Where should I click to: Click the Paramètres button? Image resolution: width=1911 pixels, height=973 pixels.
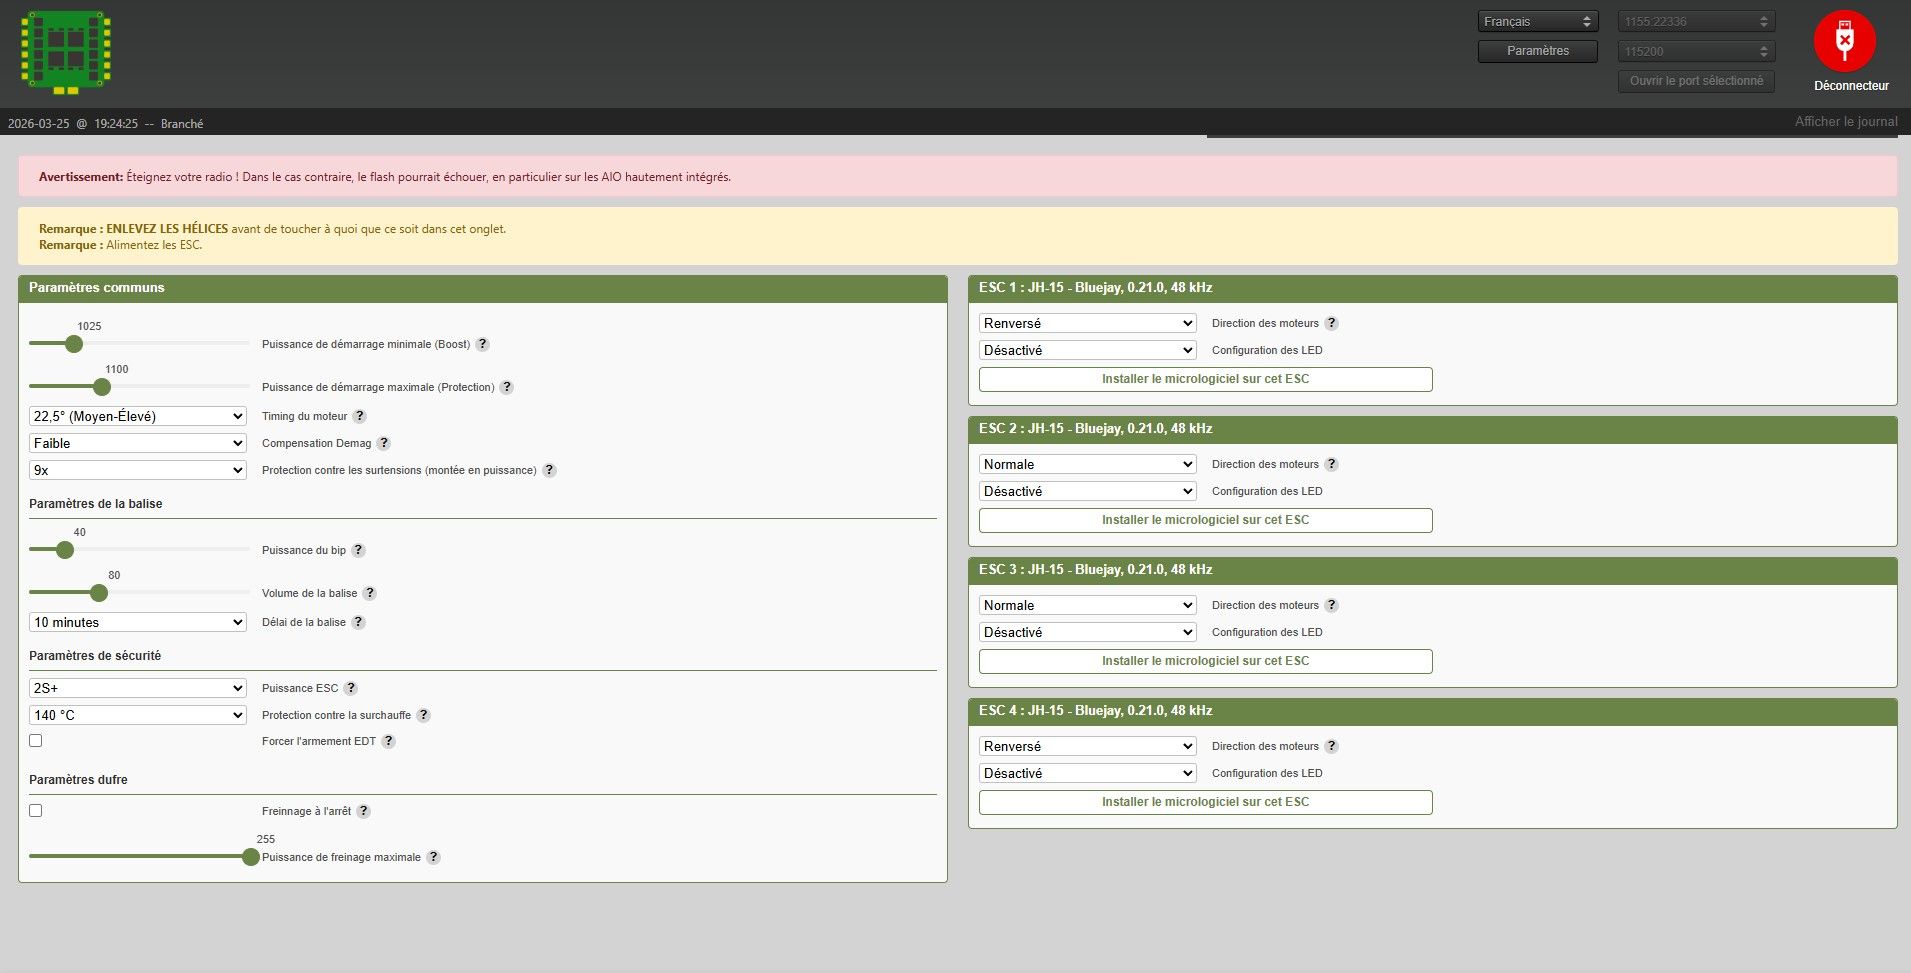(x=1537, y=51)
